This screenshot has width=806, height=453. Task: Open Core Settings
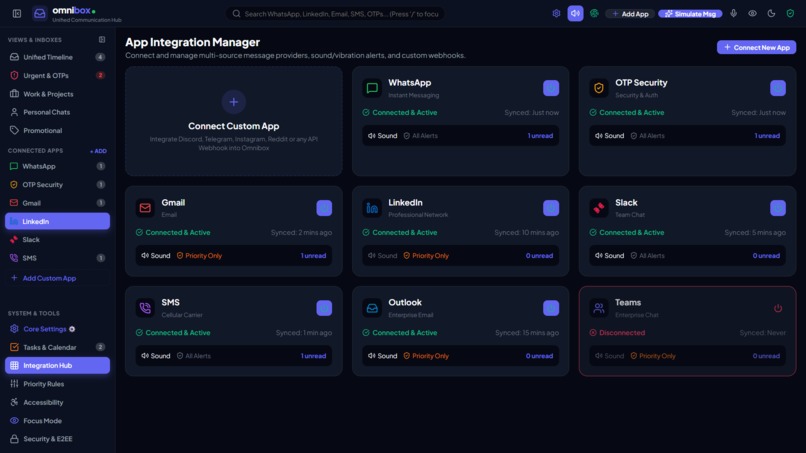(x=57, y=329)
